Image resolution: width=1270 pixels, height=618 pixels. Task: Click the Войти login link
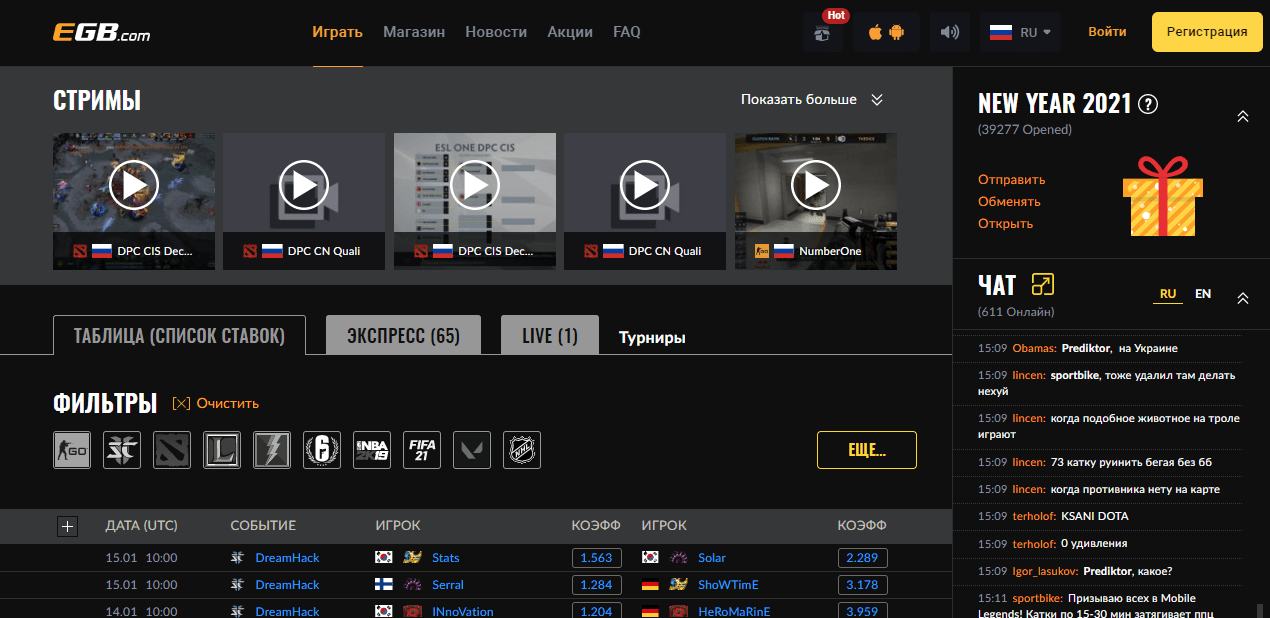click(1107, 32)
